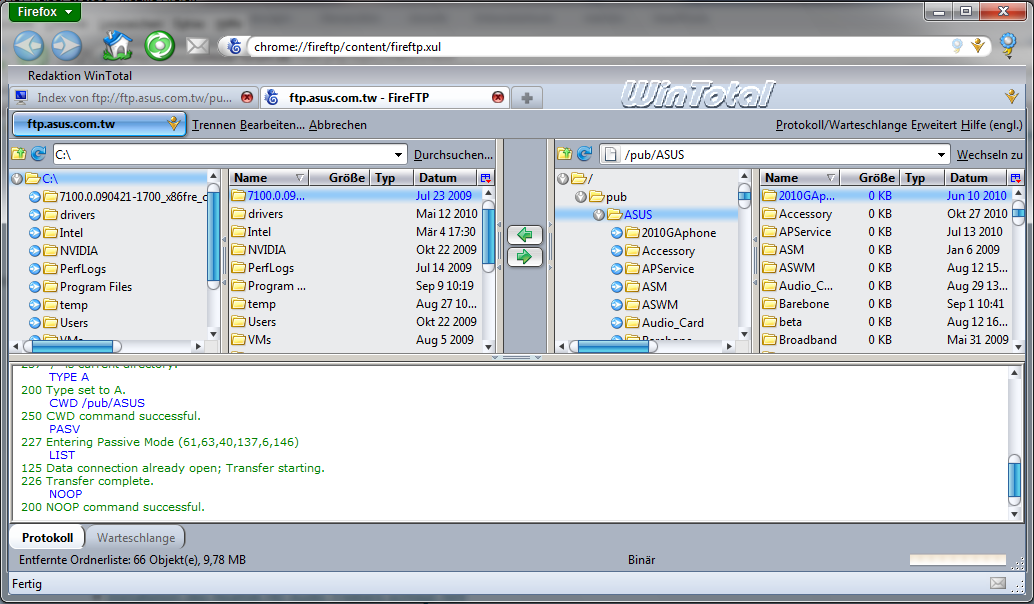
Task: Expand the local path C:\ dropdown
Action: [398, 155]
